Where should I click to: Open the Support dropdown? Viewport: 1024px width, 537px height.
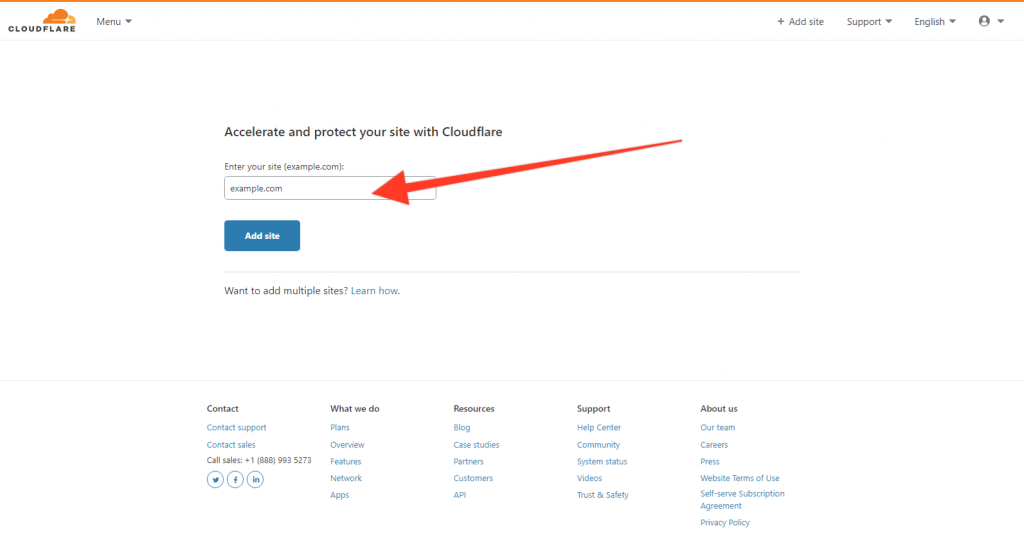[869, 22]
